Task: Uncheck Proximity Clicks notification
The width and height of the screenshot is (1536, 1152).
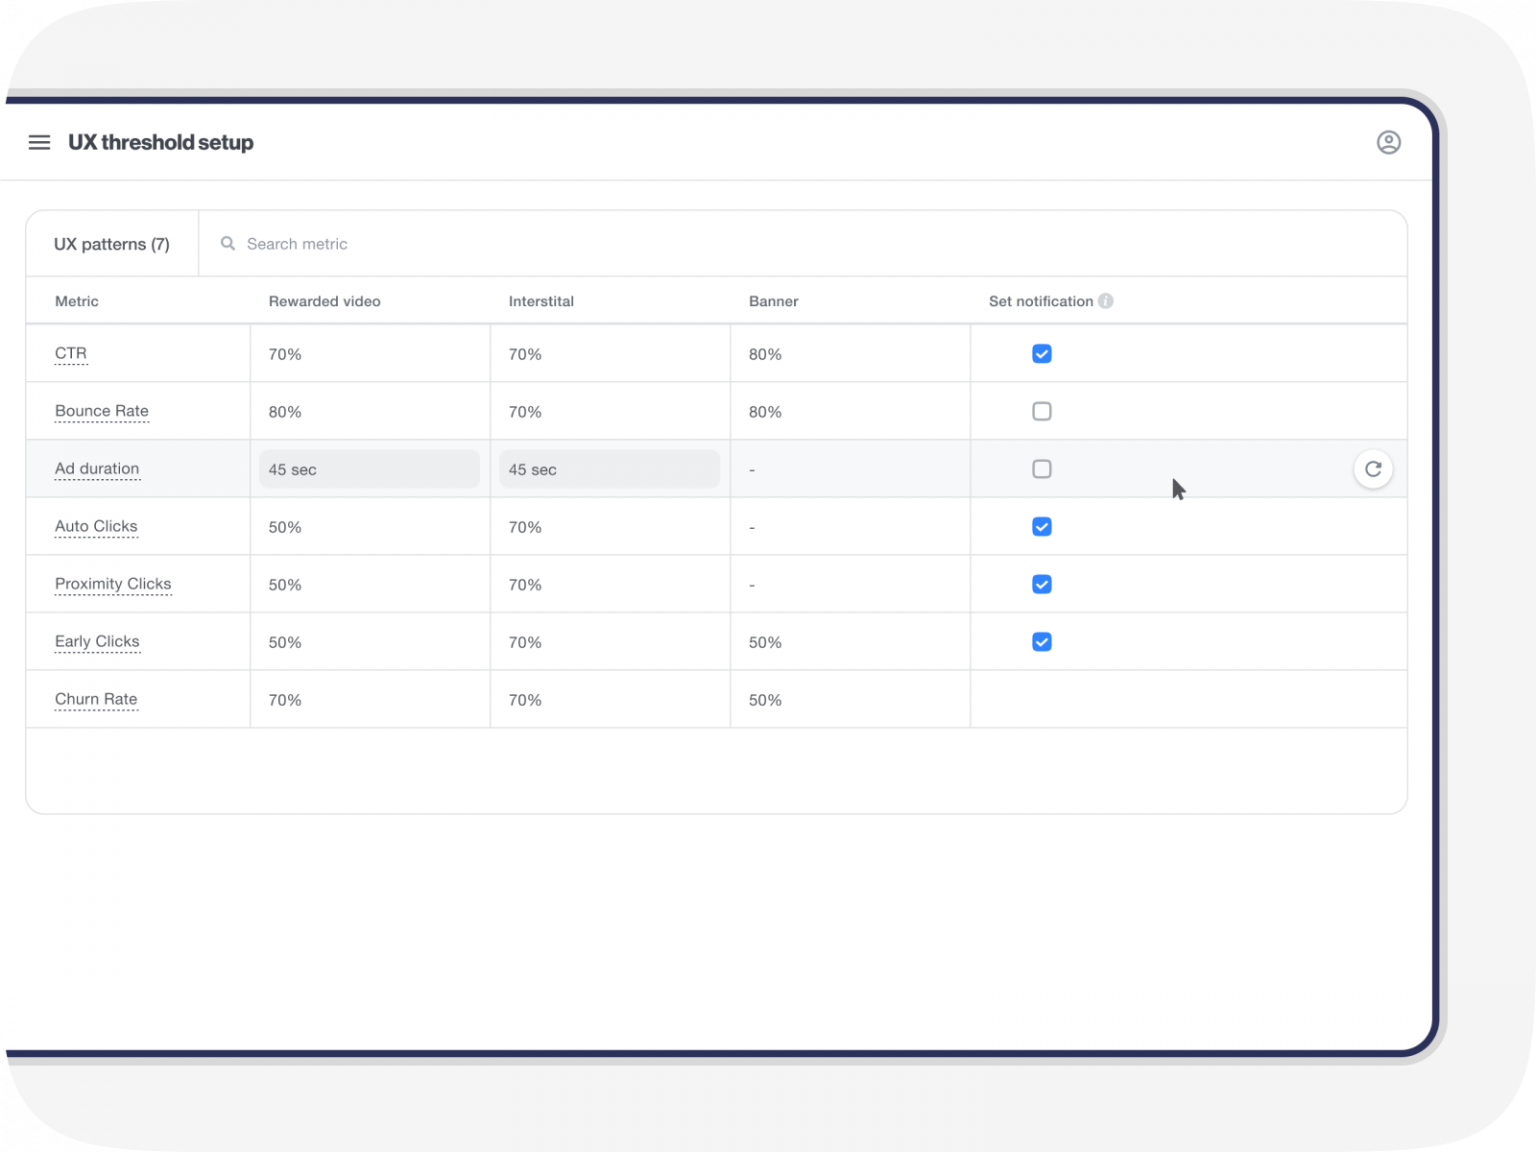Action: tap(1041, 584)
